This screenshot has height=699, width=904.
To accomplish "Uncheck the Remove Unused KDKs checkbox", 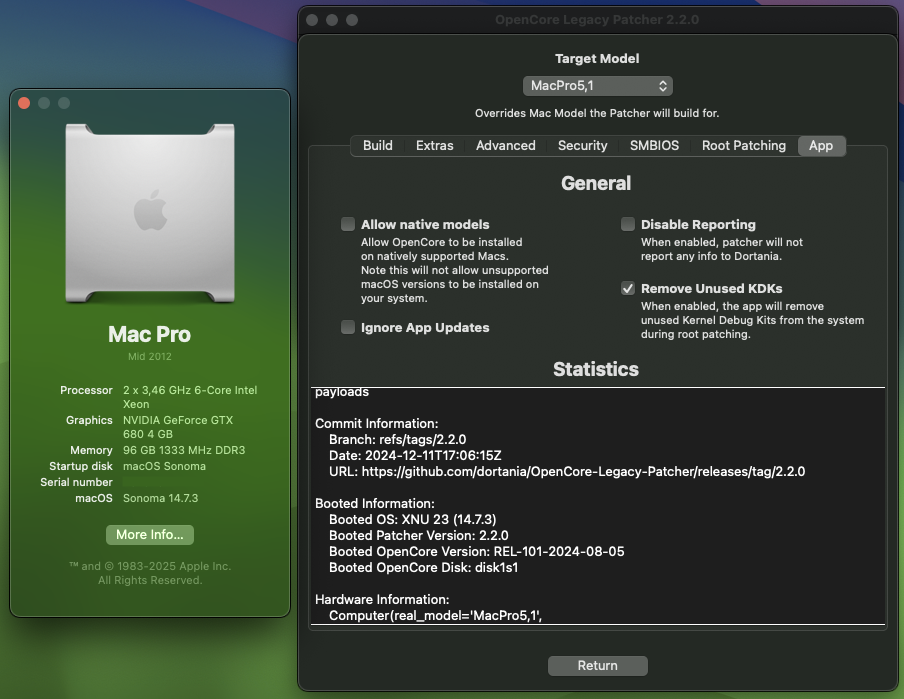I will point(628,288).
